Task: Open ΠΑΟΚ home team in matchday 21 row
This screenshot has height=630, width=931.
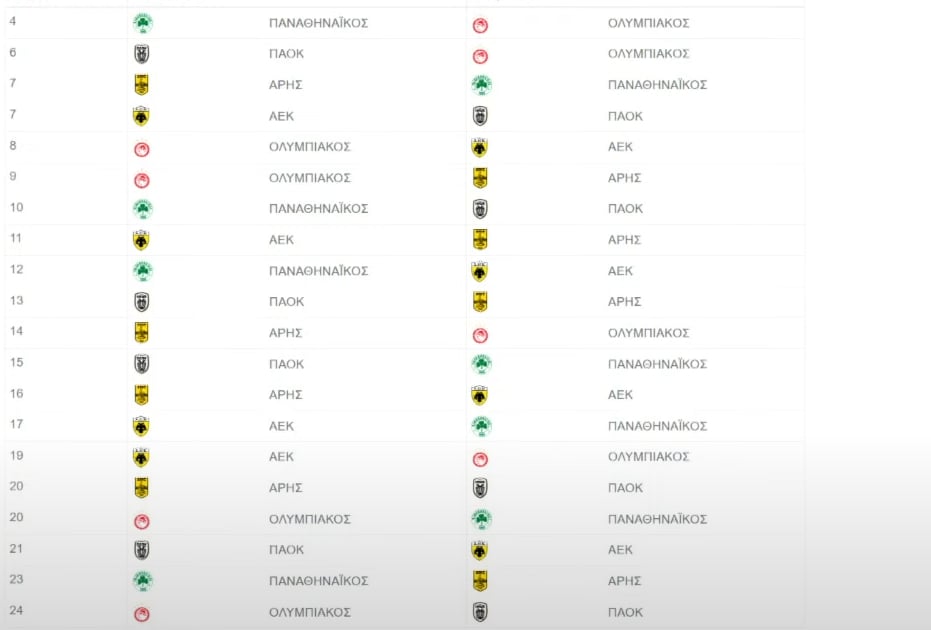Action: (286, 550)
